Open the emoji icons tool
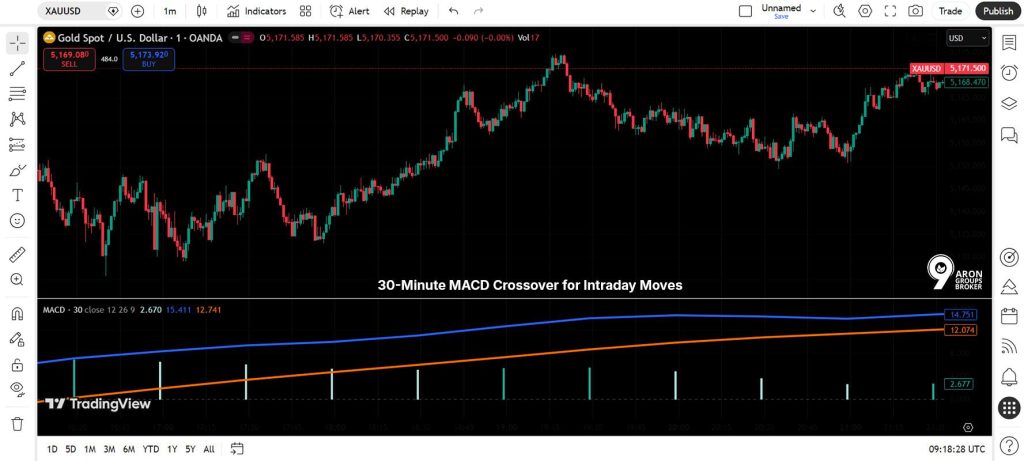1024x461 pixels. coord(18,221)
